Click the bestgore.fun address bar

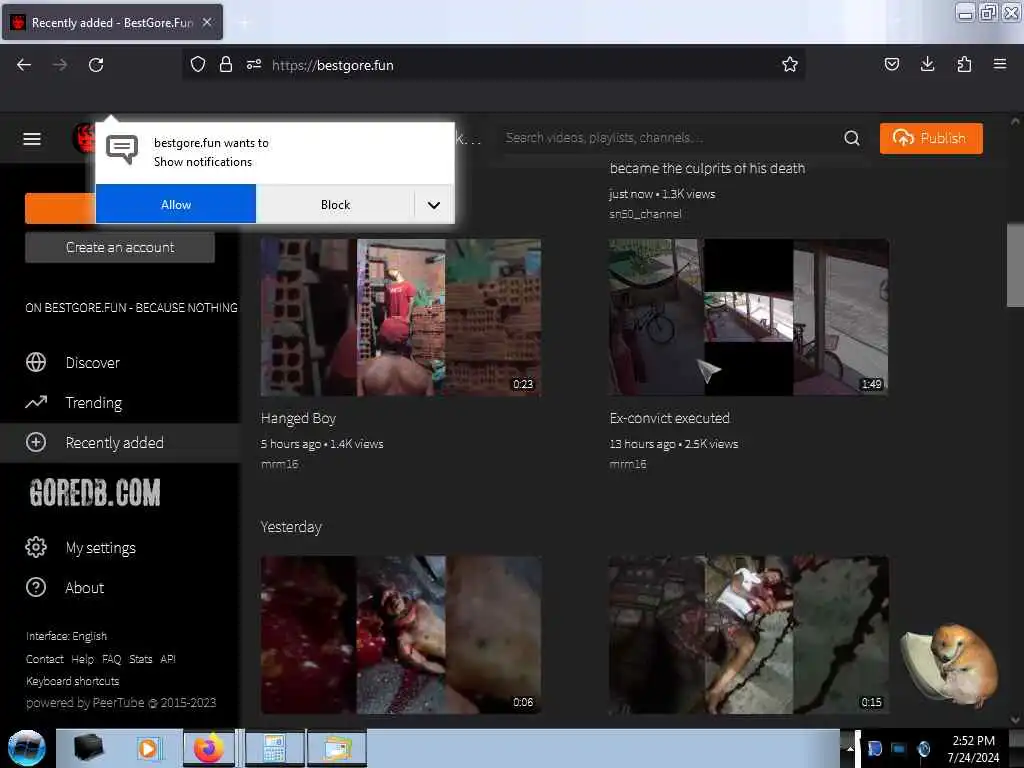[x=493, y=65]
